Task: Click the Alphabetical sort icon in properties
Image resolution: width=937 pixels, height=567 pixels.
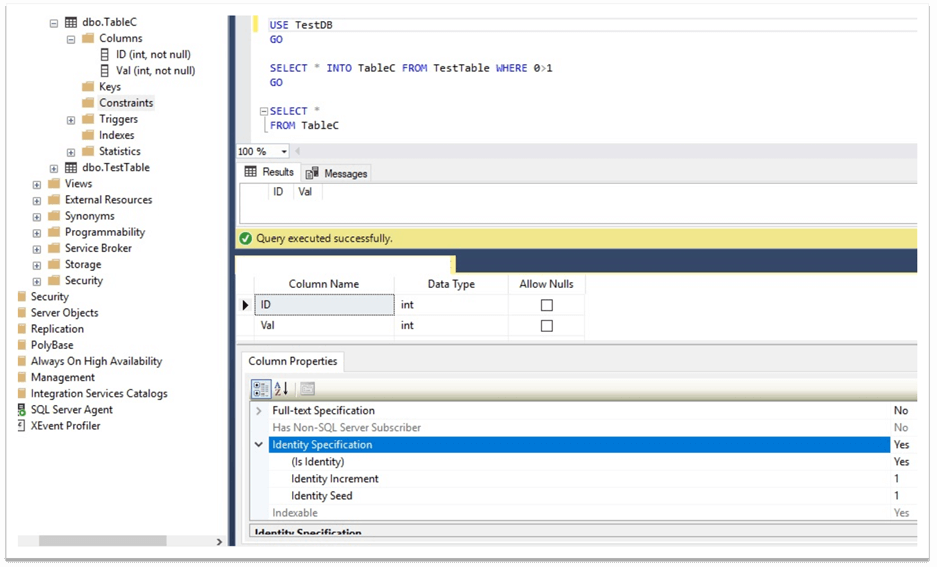Action: pos(281,389)
